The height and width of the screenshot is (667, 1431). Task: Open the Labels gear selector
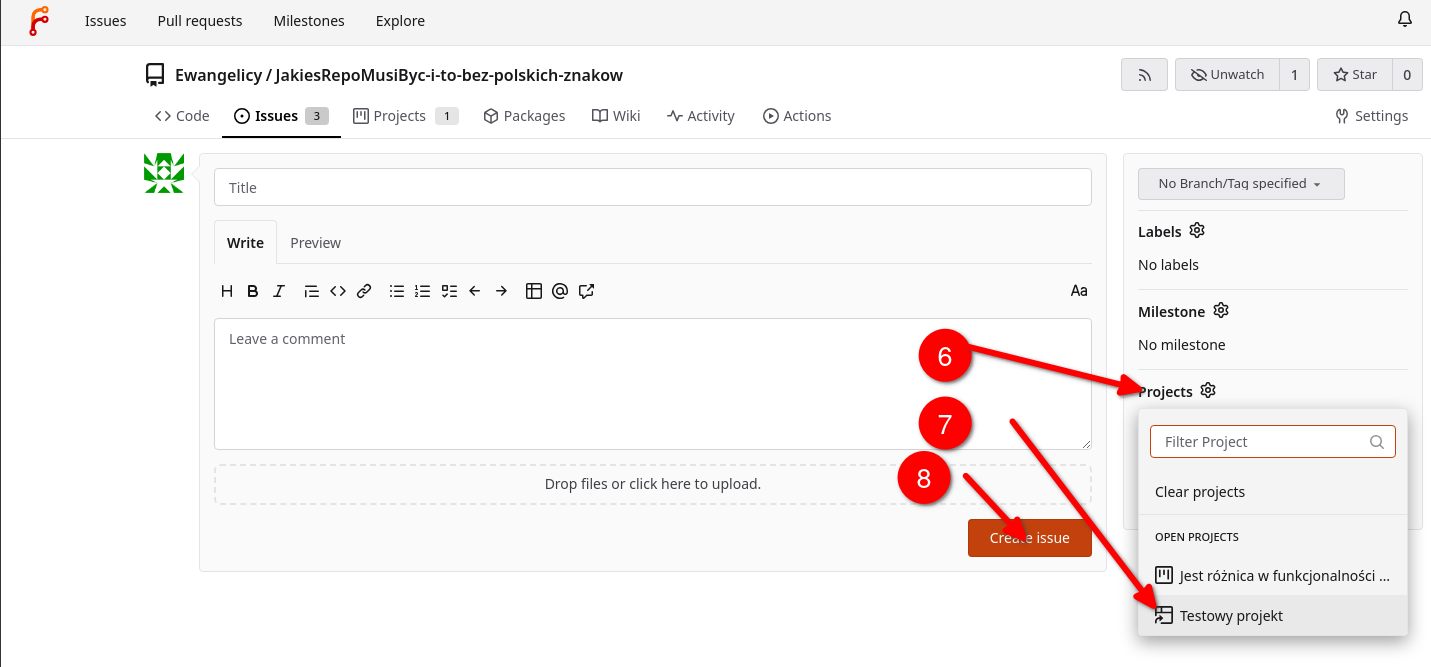click(1197, 231)
